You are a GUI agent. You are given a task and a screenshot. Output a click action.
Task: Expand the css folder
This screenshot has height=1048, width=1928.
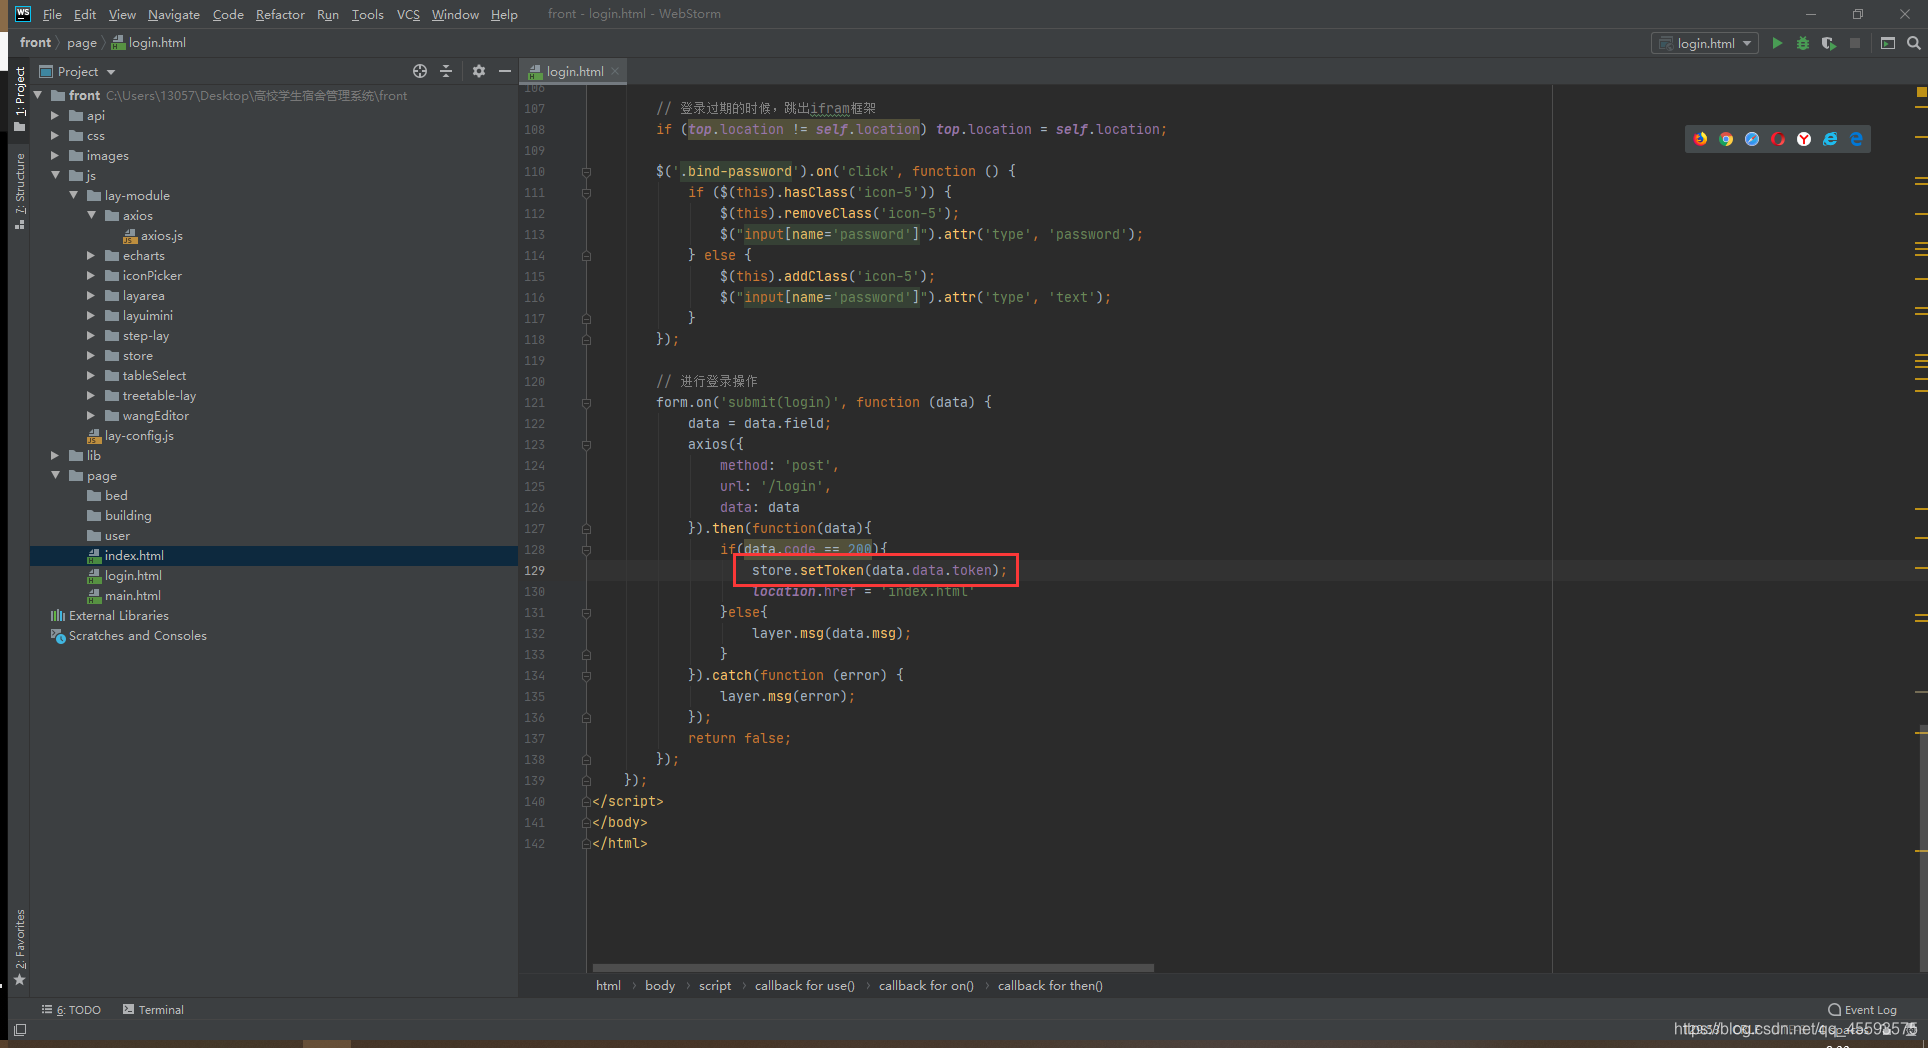pos(55,136)
